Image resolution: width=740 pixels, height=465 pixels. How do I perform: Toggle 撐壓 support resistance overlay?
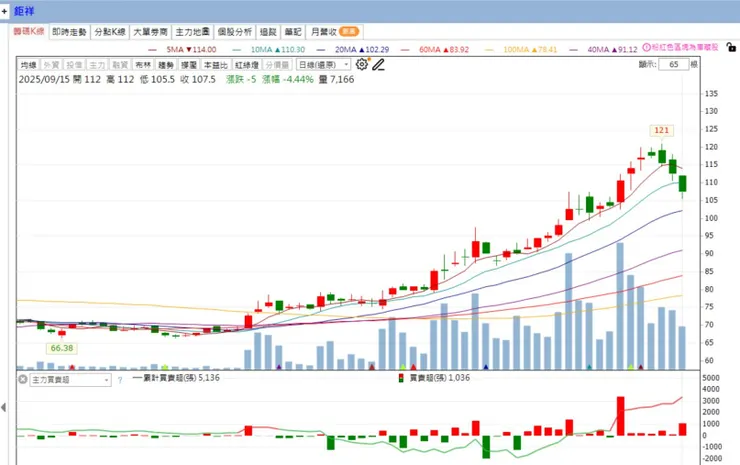(189, 65)
